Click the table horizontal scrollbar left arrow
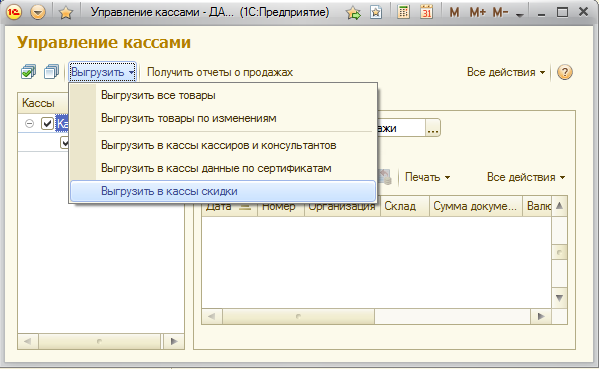Viewport: 599px width, 369px height. 212,316
